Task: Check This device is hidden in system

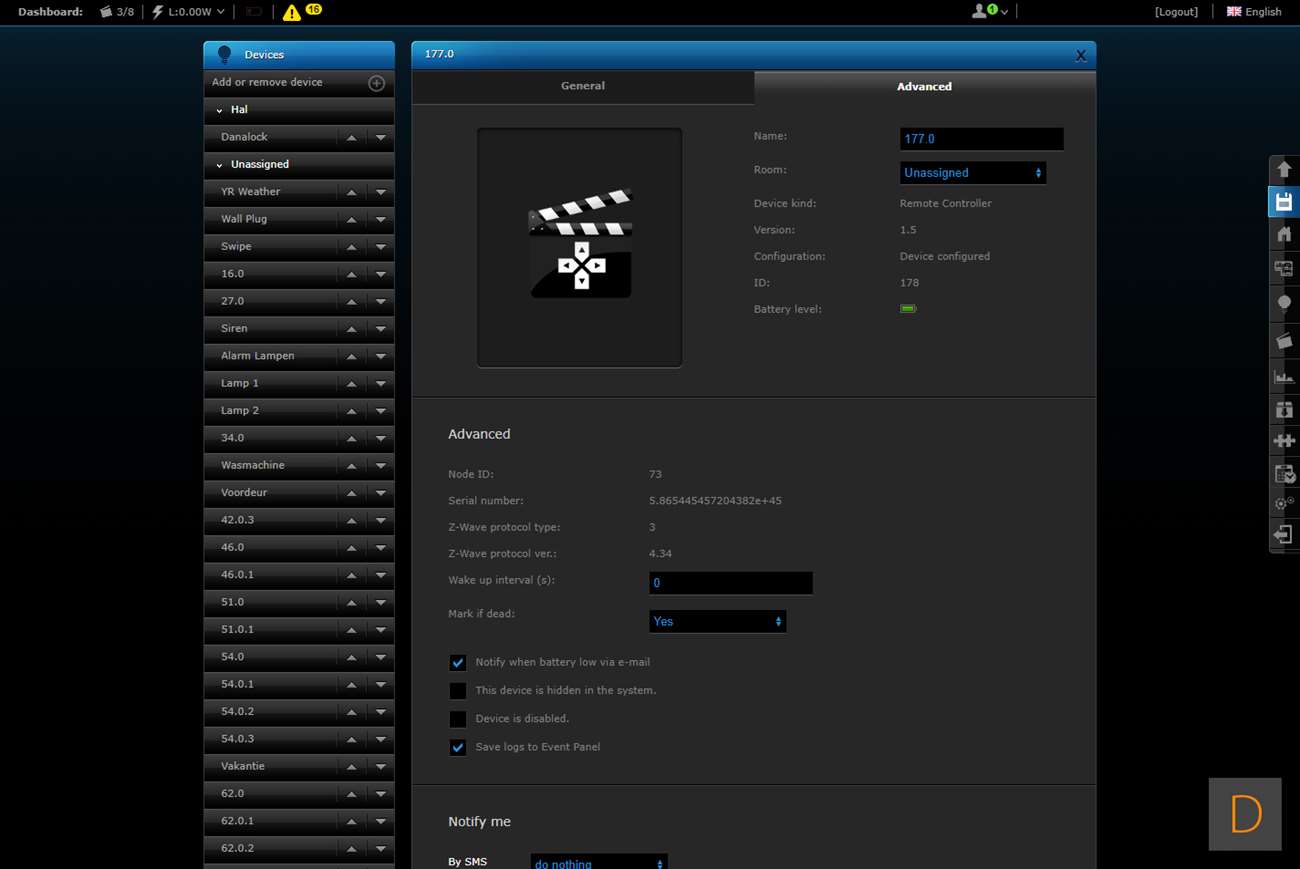Action: point(458,691)
